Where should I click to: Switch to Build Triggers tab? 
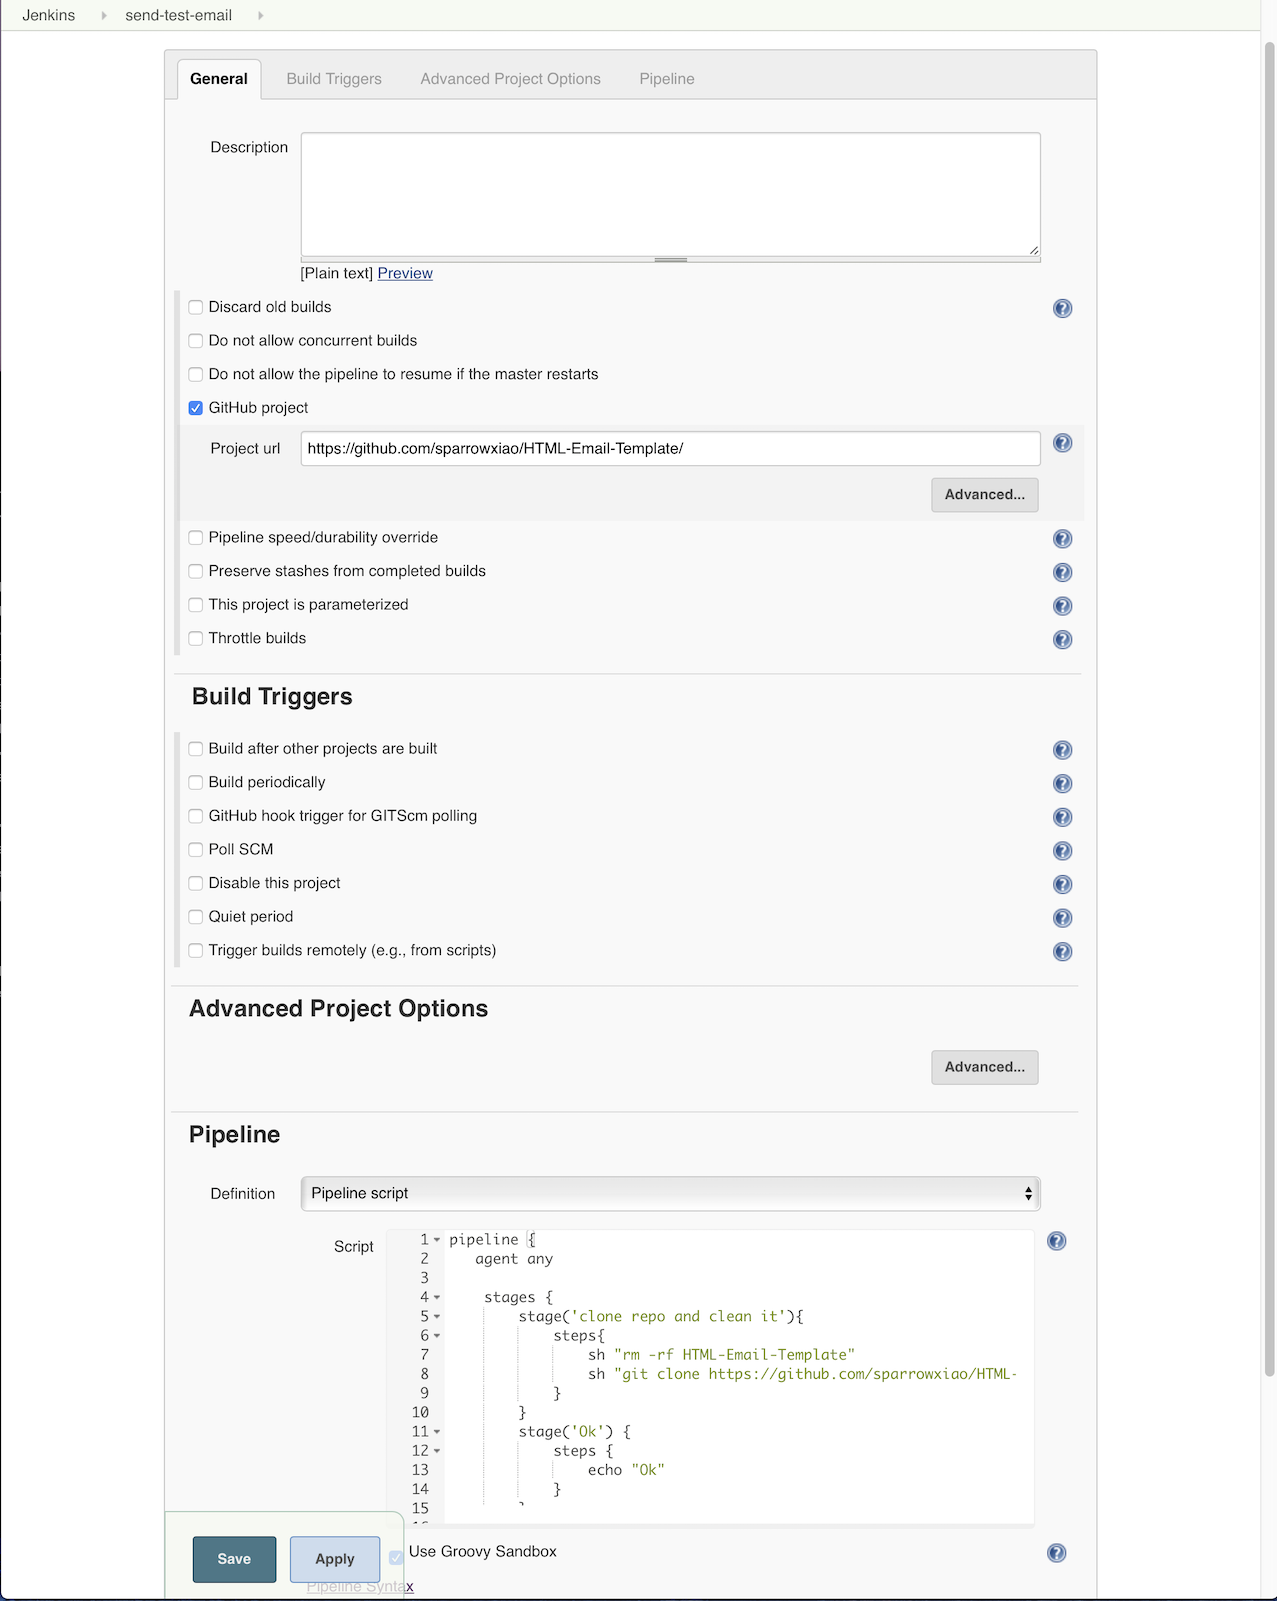[334, 79]
